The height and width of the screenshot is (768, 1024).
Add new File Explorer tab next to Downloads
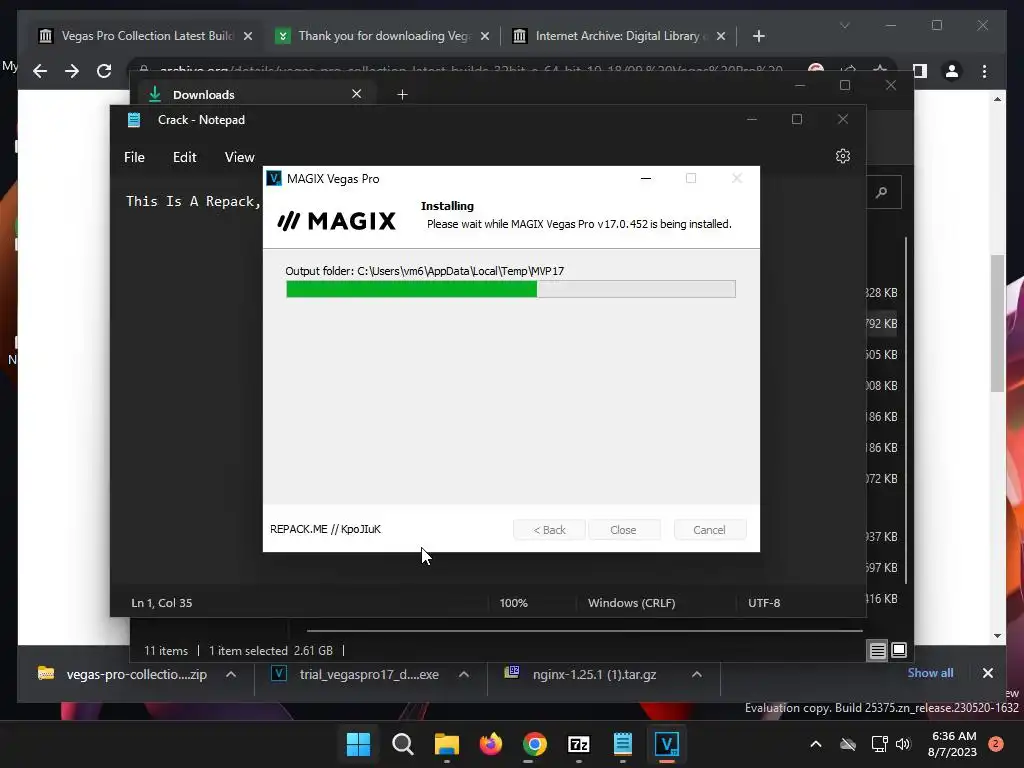402,95
